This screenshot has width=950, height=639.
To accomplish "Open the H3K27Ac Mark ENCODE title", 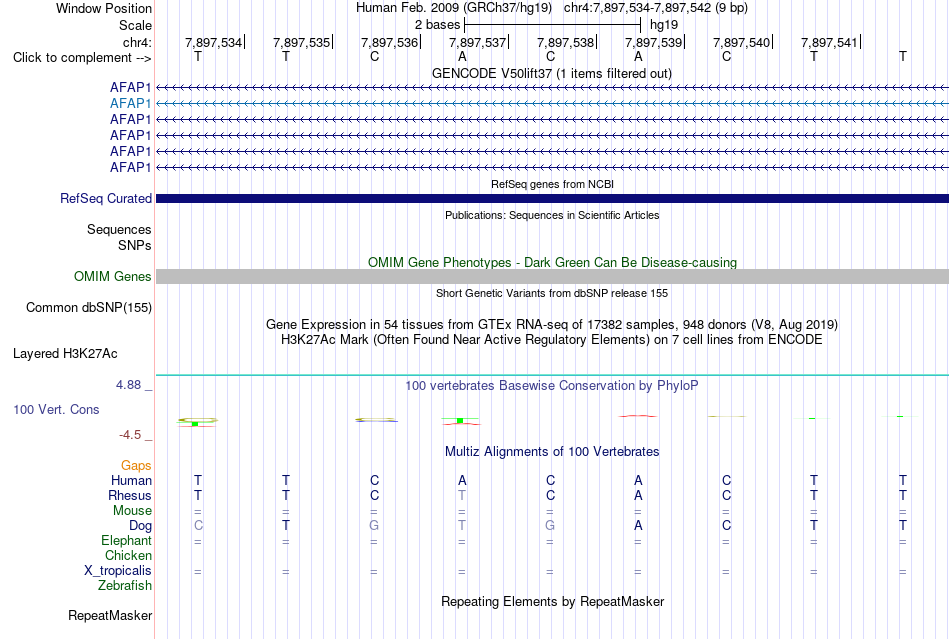I will coord(552,339).
